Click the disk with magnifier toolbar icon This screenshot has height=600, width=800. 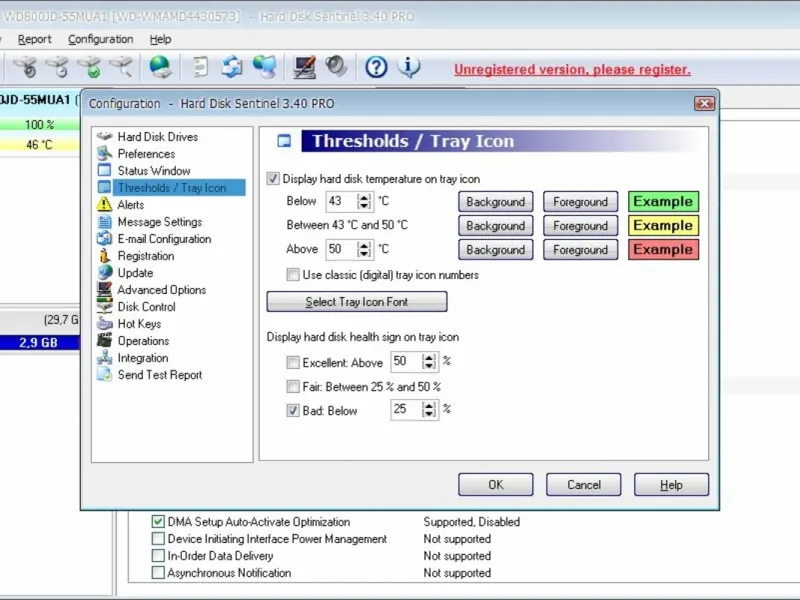point(122,67)
